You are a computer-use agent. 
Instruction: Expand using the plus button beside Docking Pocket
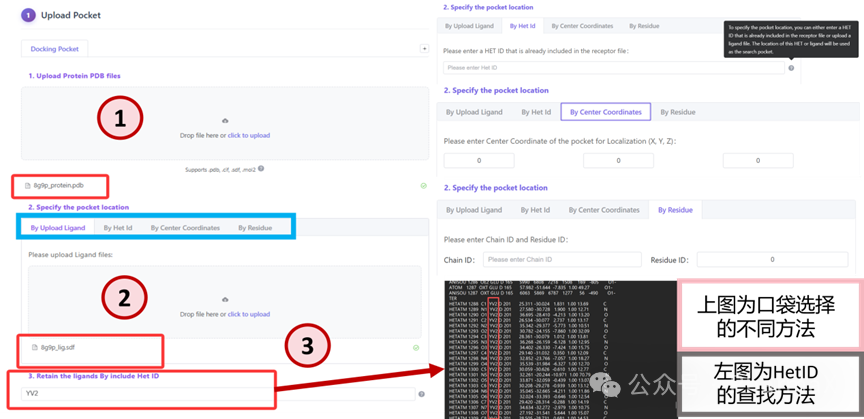(x=424, y=48)
